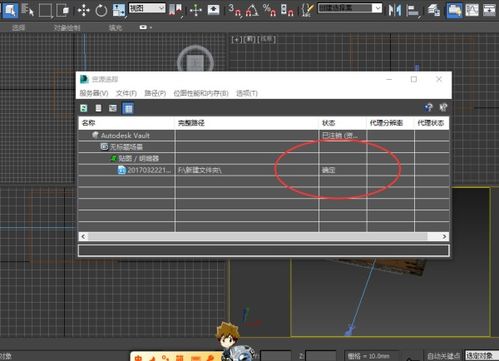This screenshot has width=499, height=361.
Task: Click the 自动关键点 Auto Key button
Action: (x=444, y=356)
